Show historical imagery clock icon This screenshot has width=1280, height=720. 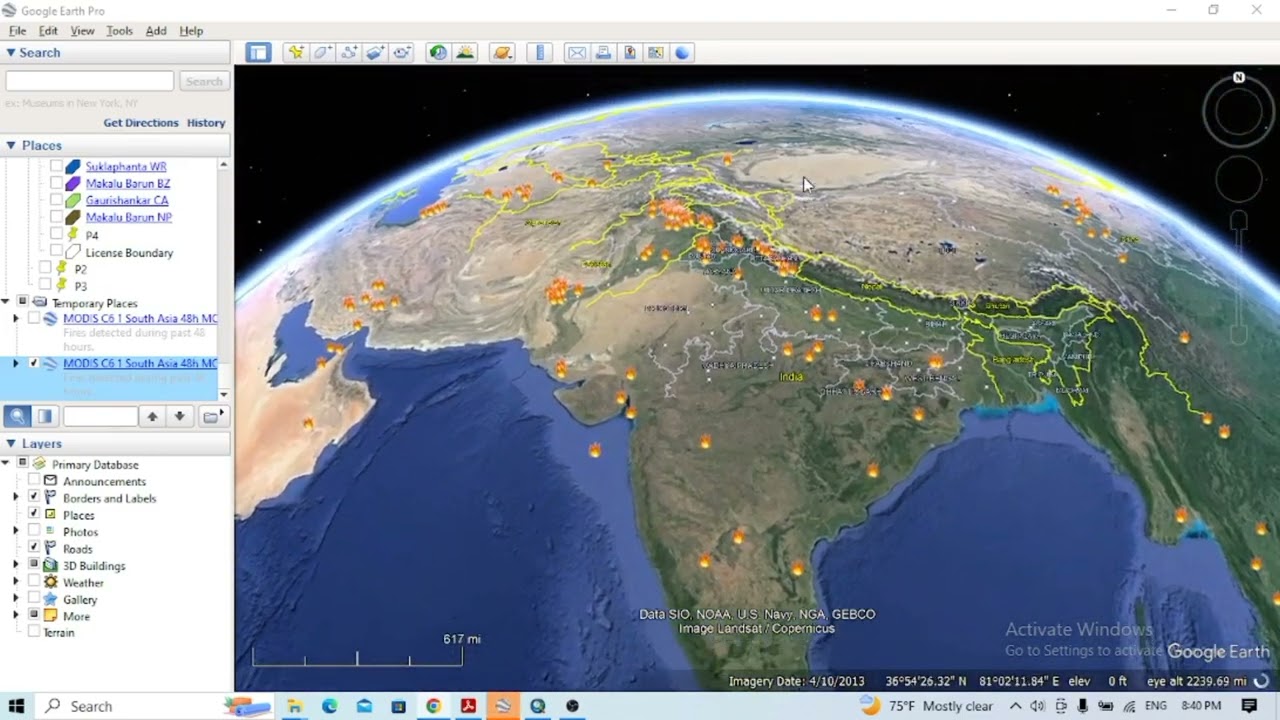tap(438, 53)
